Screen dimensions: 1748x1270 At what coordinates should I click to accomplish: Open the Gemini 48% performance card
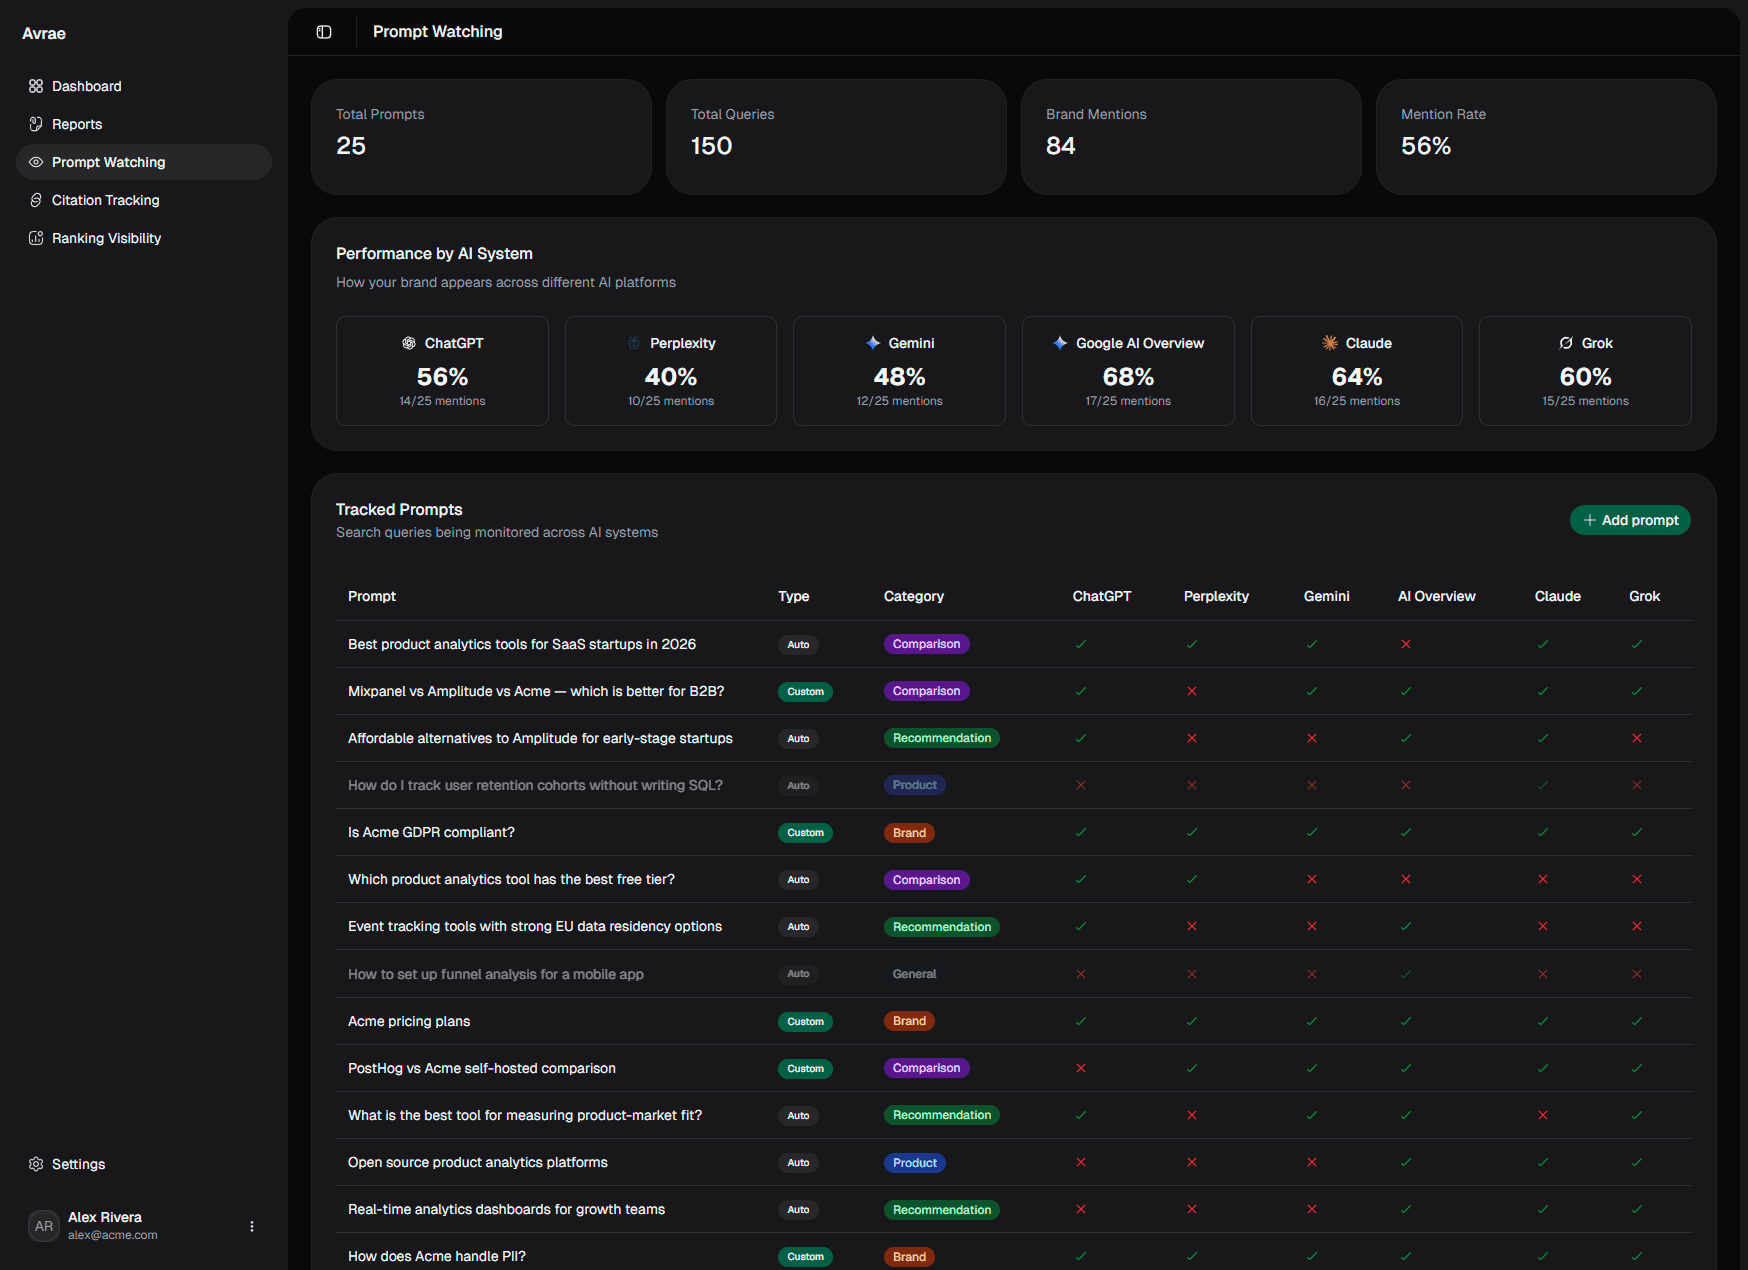(899, 371)
